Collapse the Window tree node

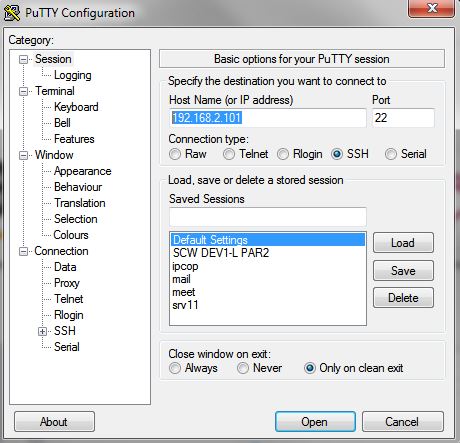point(23,155)
